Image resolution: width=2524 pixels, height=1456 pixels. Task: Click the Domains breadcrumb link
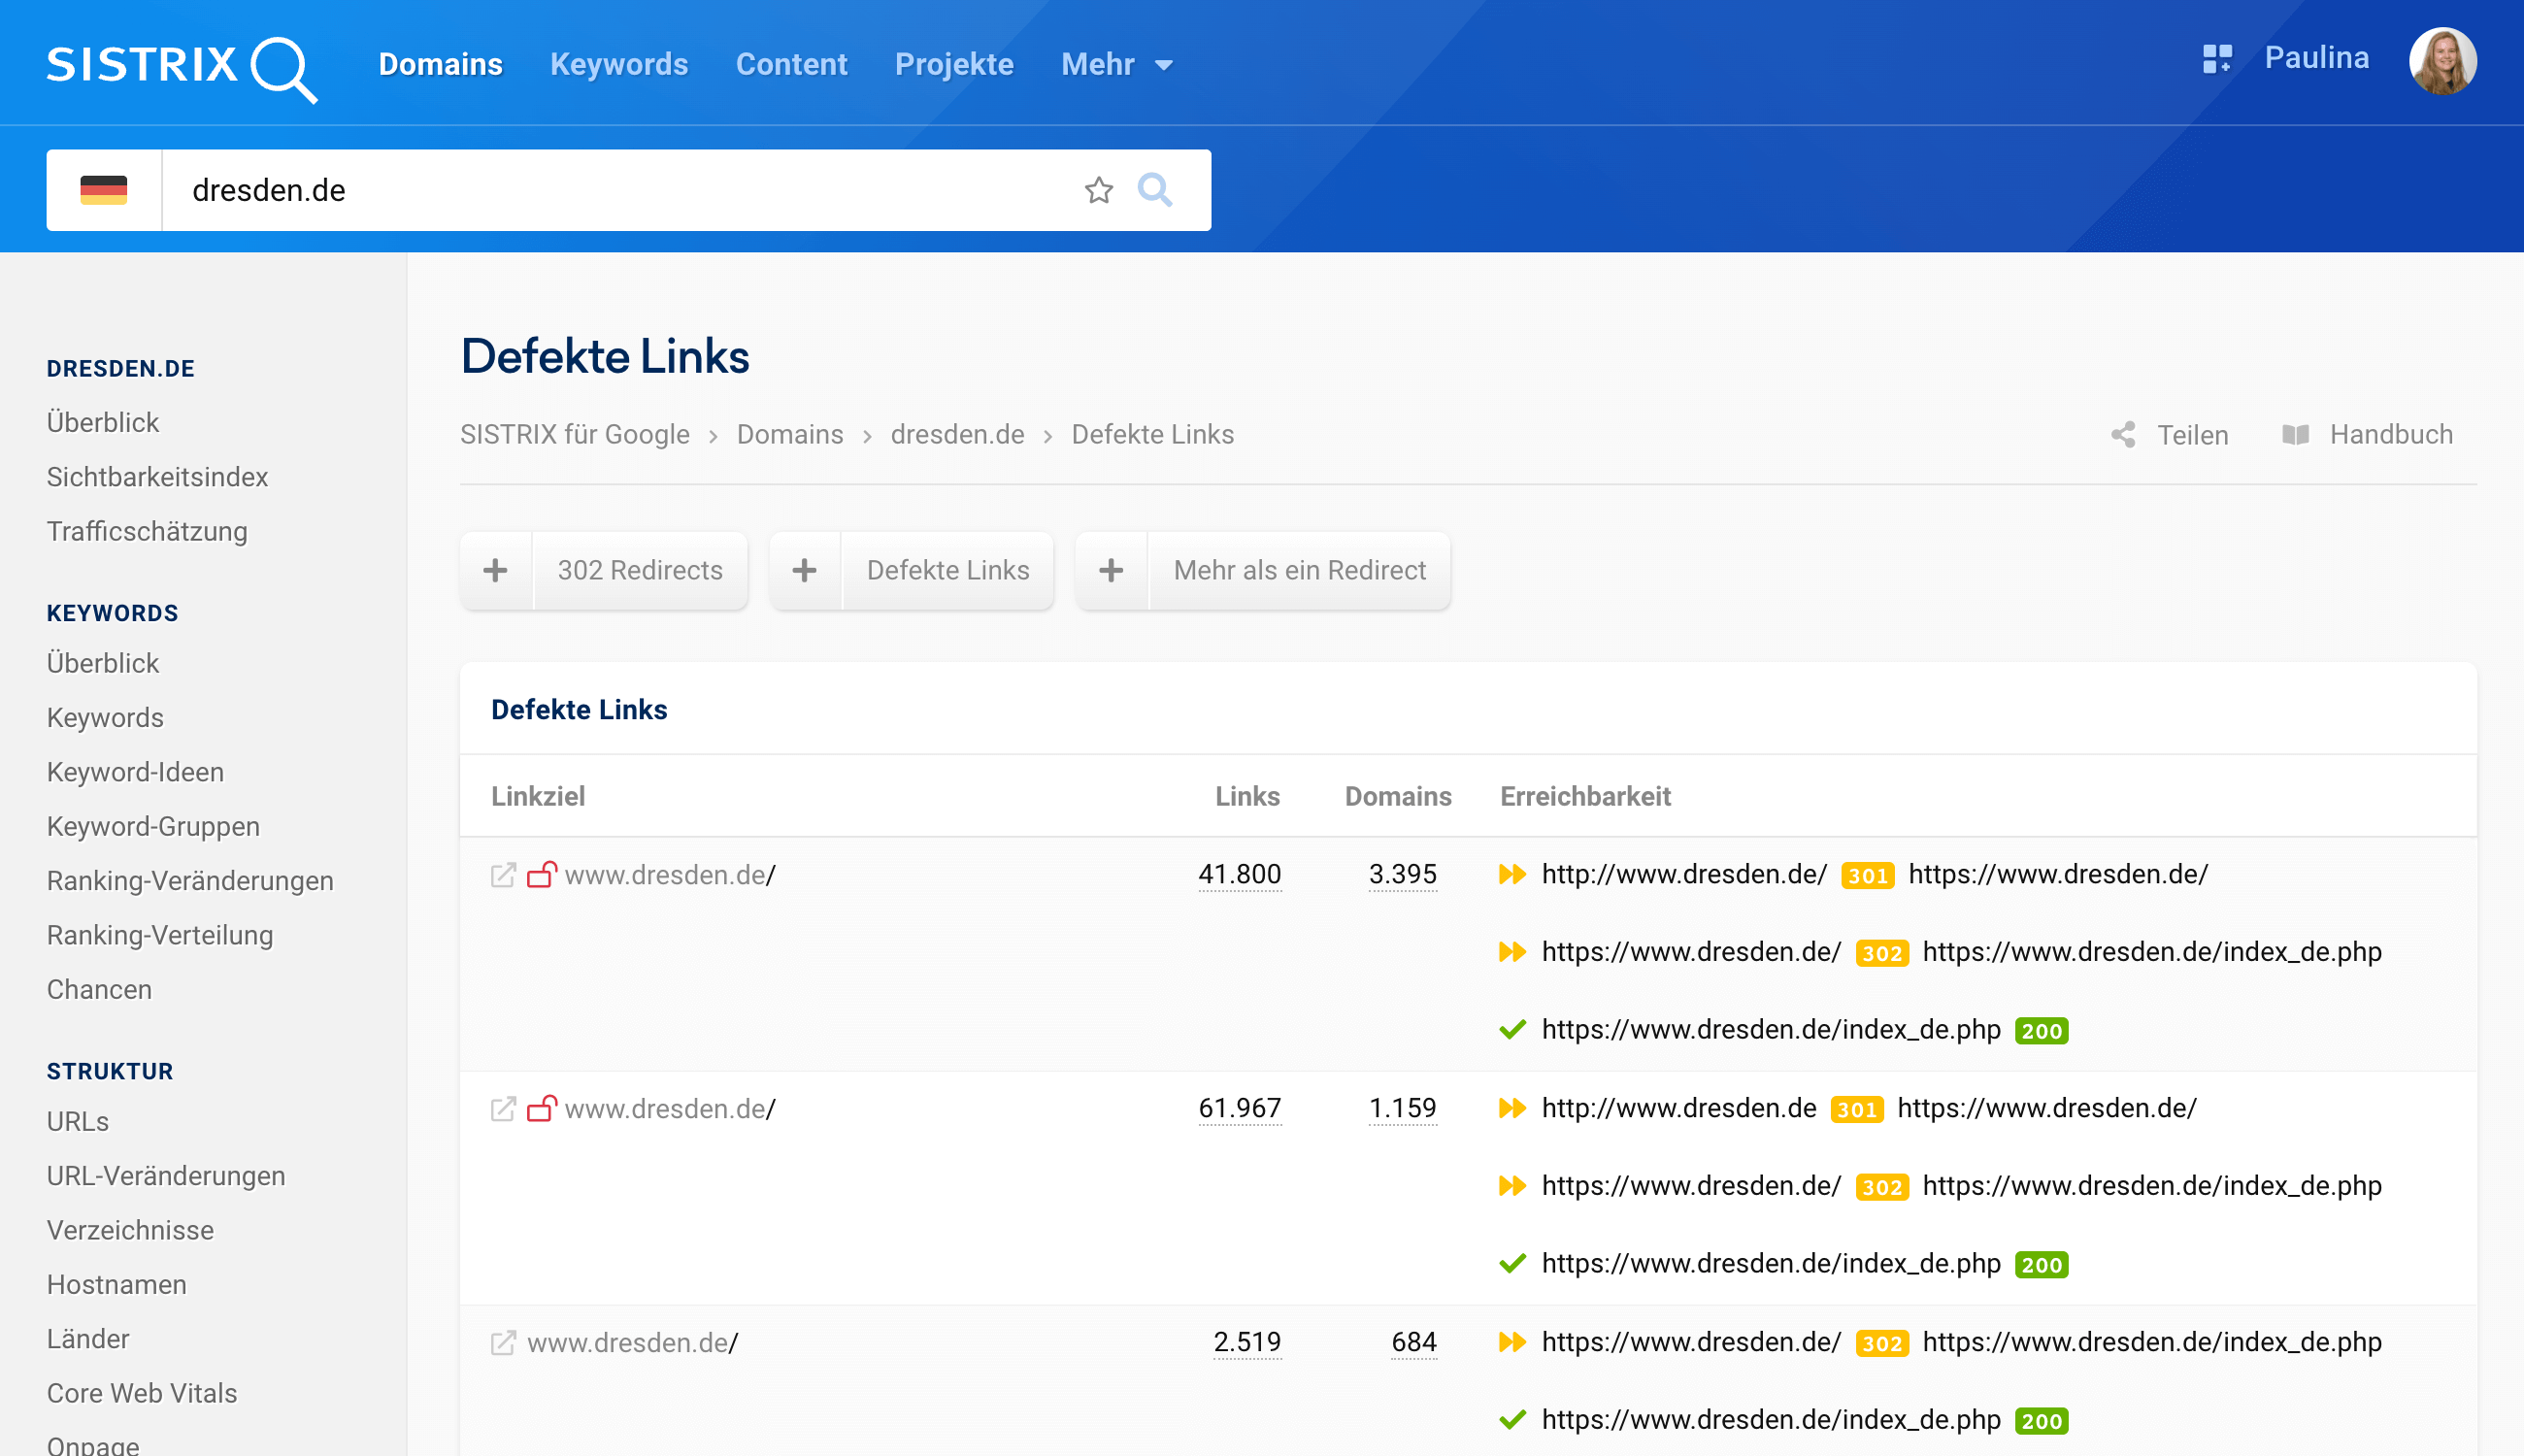(x=789, y=435)
